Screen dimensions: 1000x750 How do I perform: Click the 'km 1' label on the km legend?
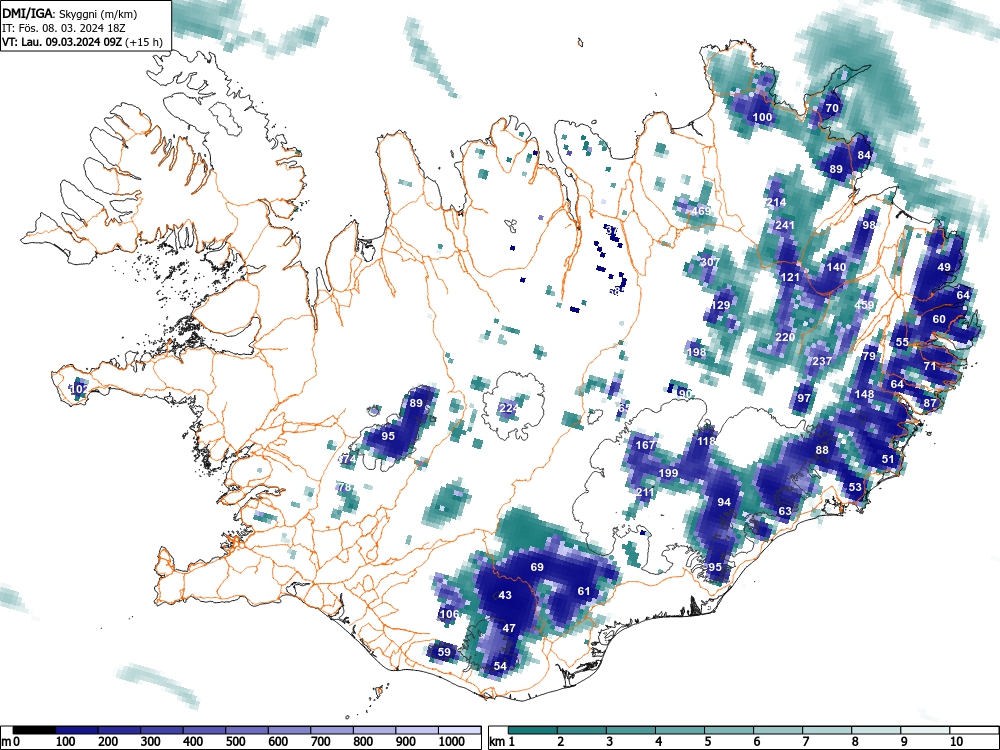tap(503, 742)
